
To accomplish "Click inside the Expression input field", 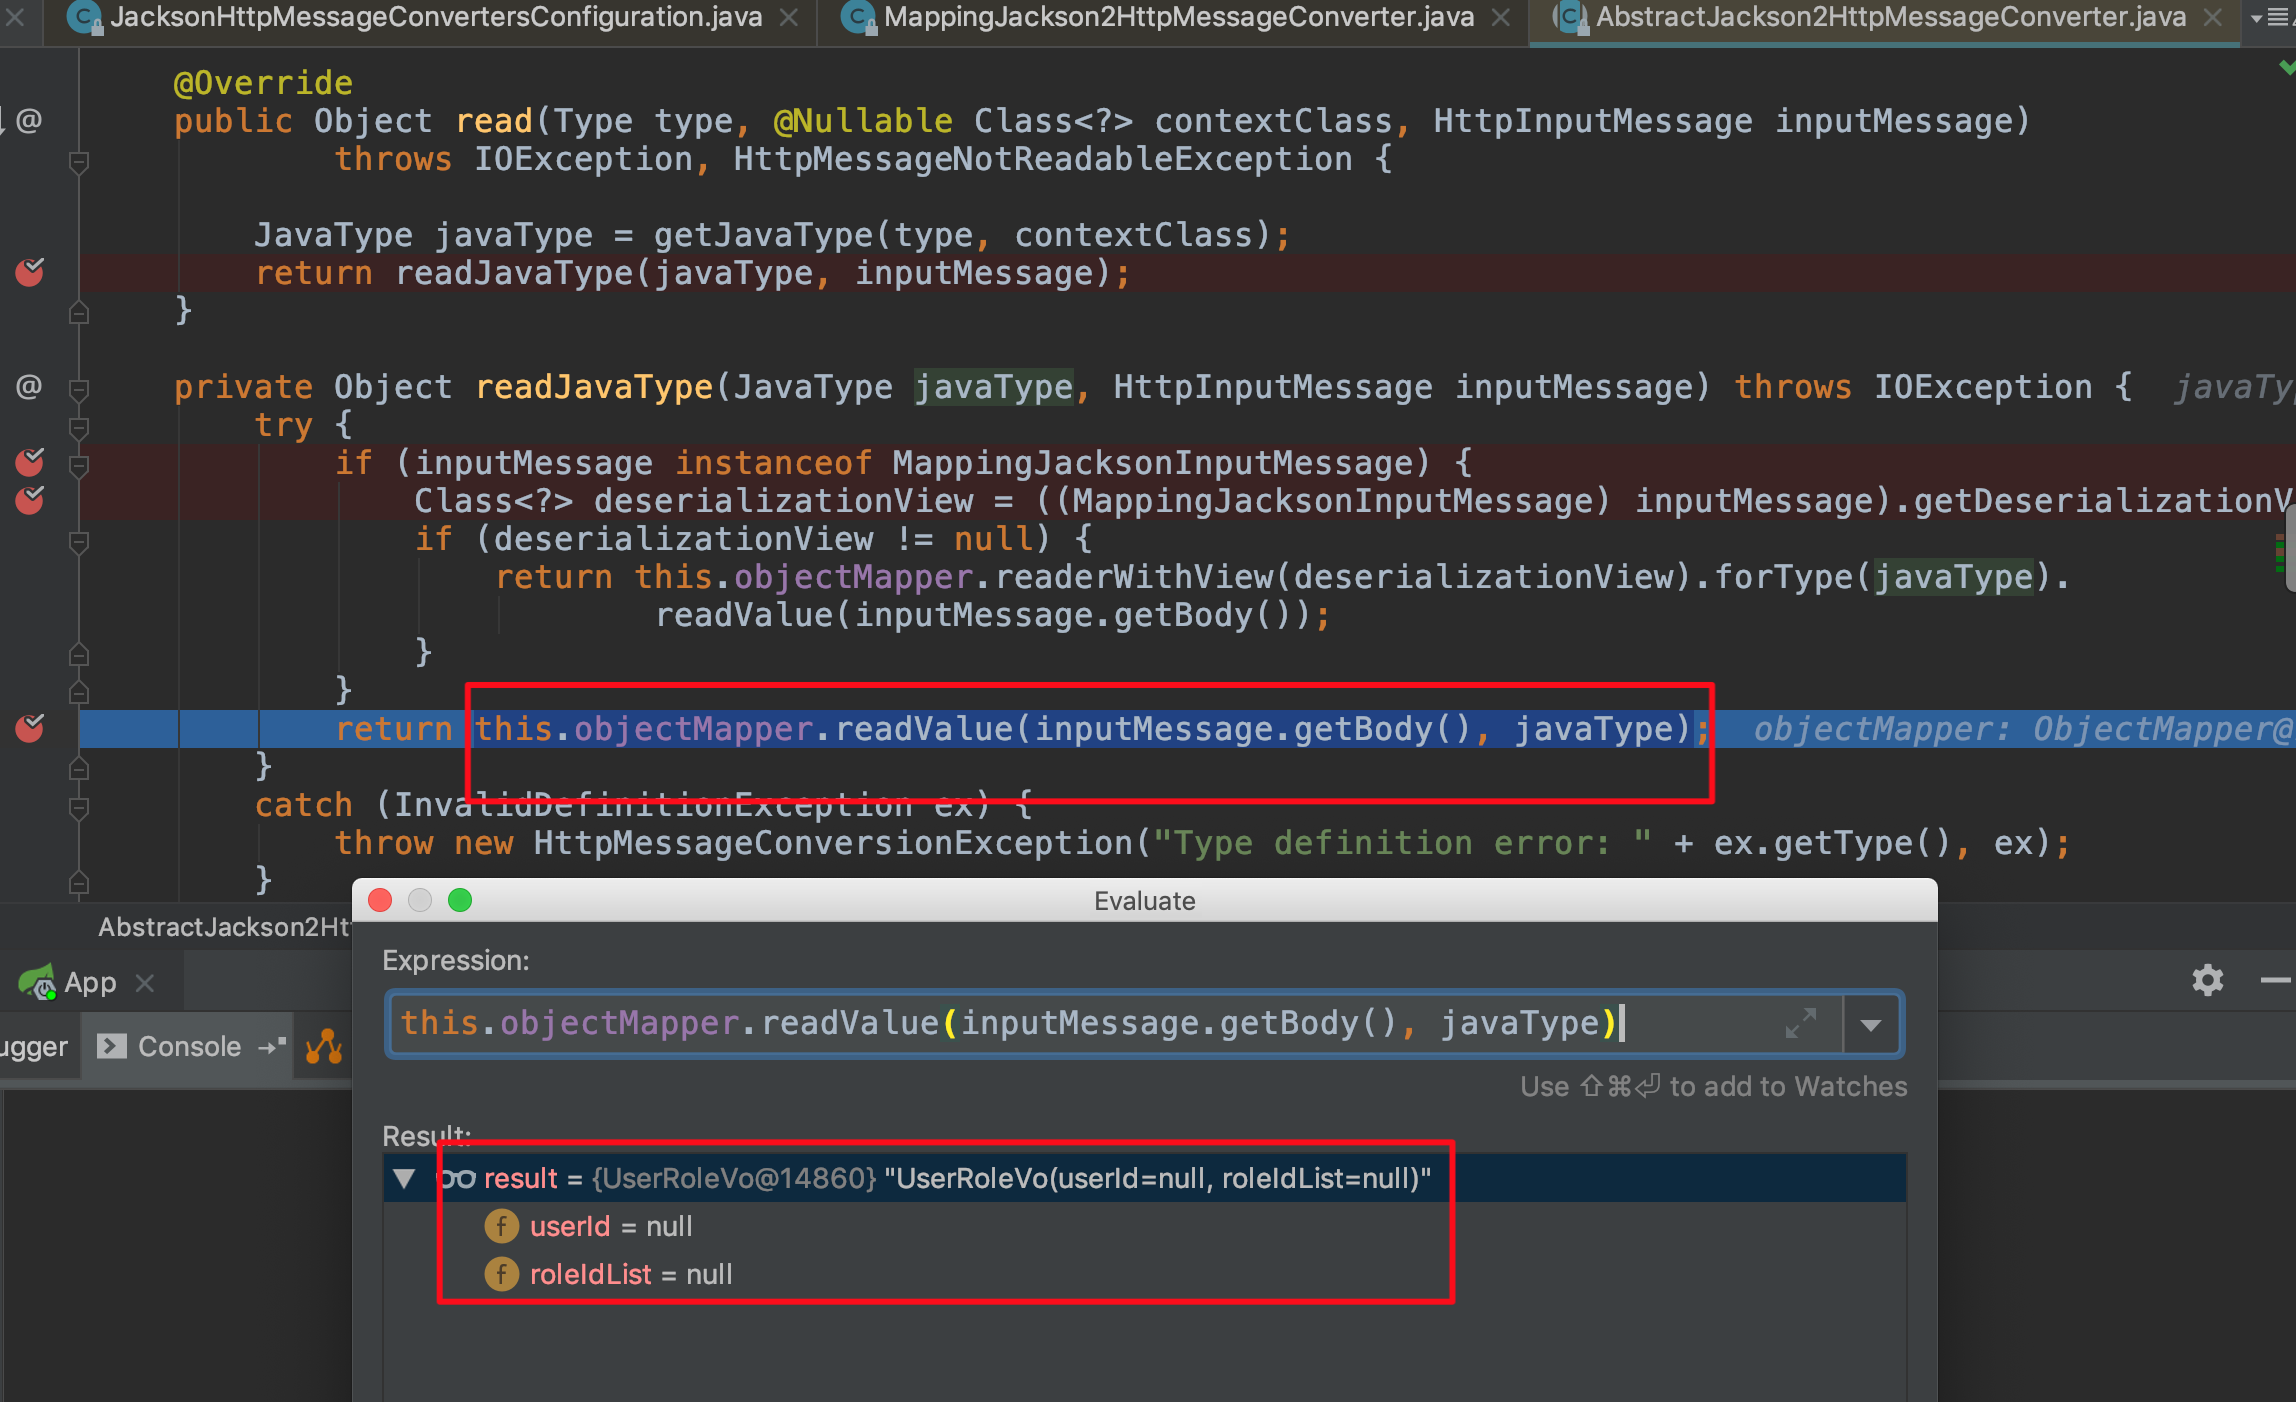I will [1100, 1023].
